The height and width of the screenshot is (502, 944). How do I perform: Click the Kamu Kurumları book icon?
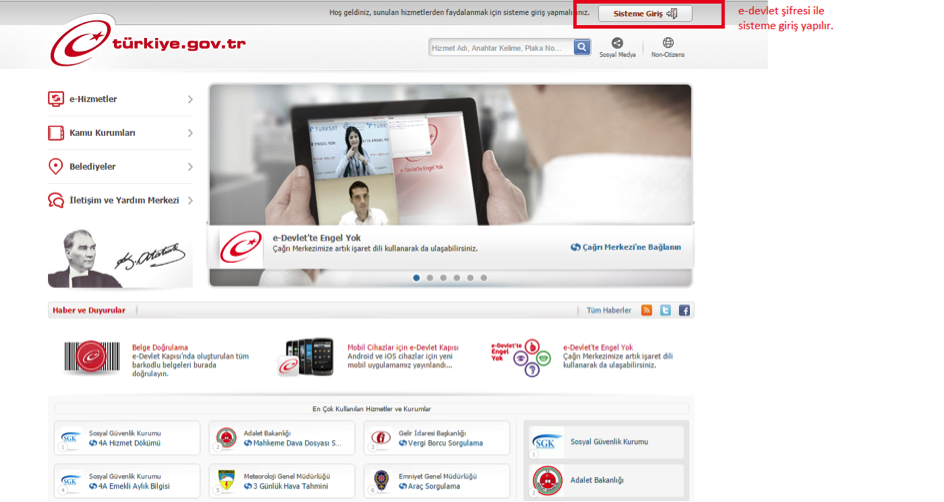(56, 132)
